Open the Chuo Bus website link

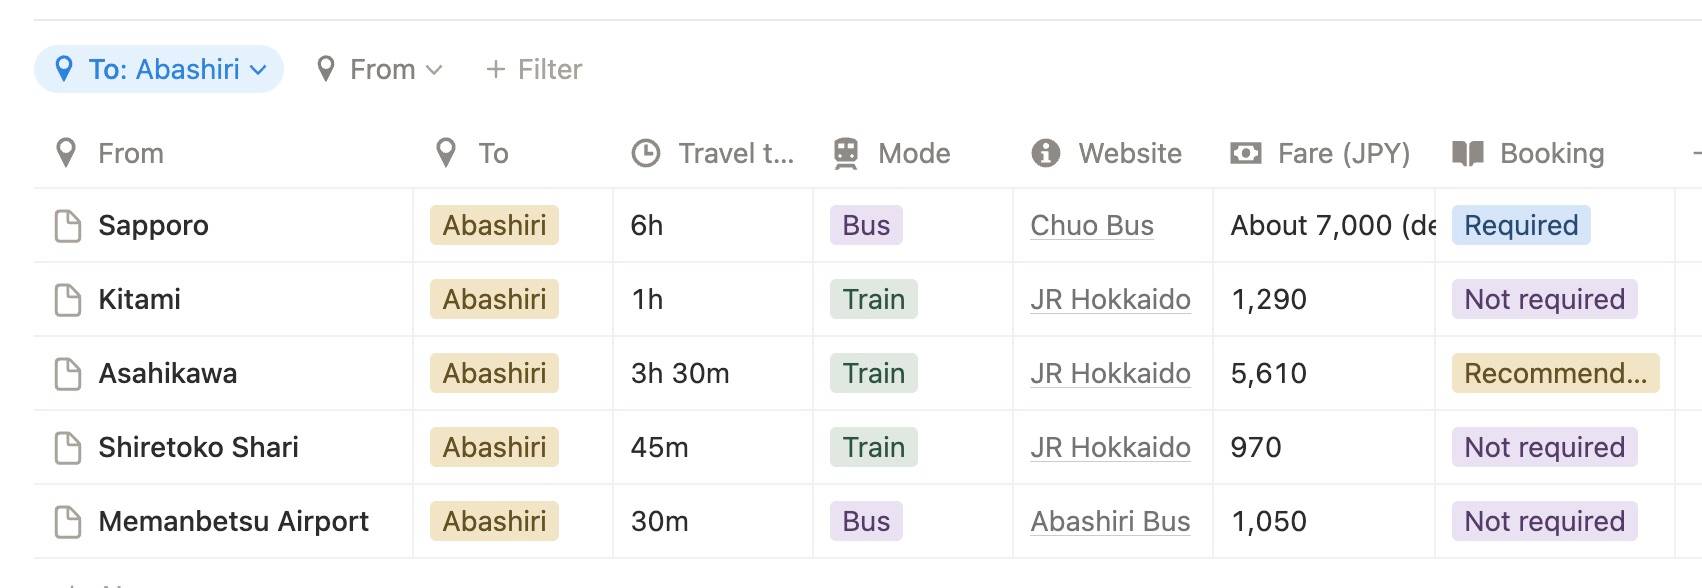[1092, 226]
